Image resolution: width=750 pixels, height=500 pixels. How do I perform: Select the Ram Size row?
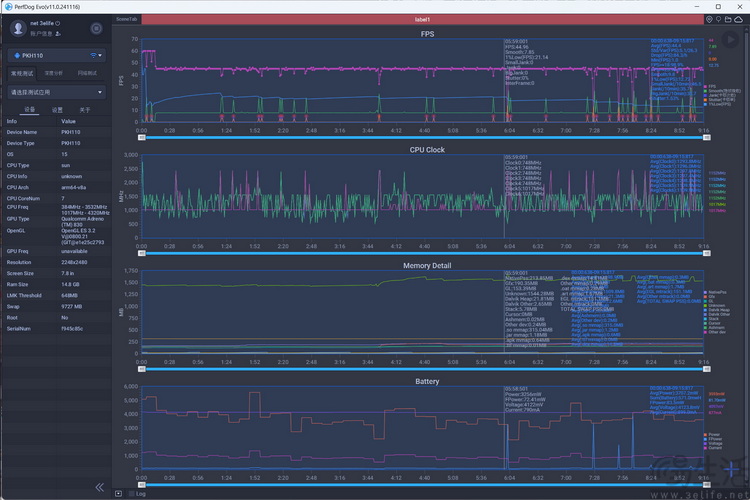[x=56, y=284]
